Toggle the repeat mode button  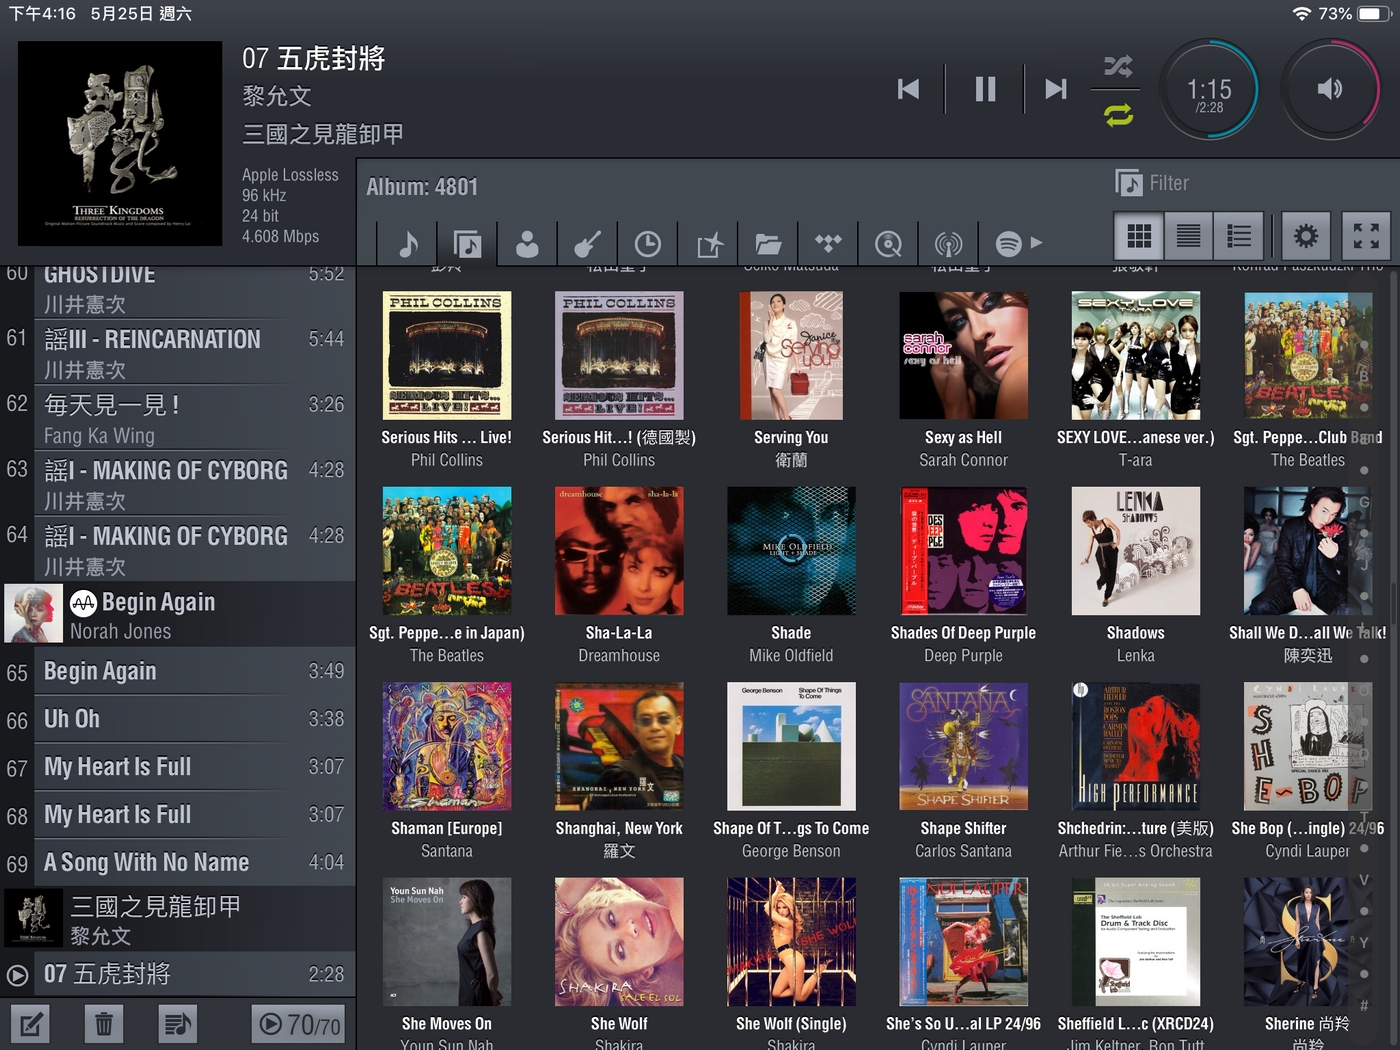[x=1118, y=115]
